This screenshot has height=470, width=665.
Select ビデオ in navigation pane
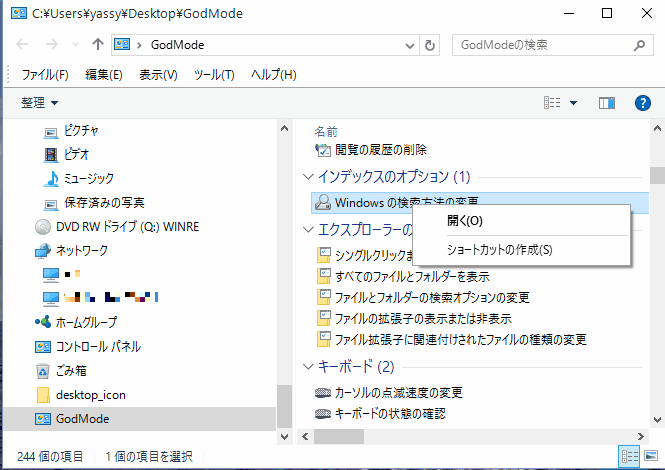(76, 154)
